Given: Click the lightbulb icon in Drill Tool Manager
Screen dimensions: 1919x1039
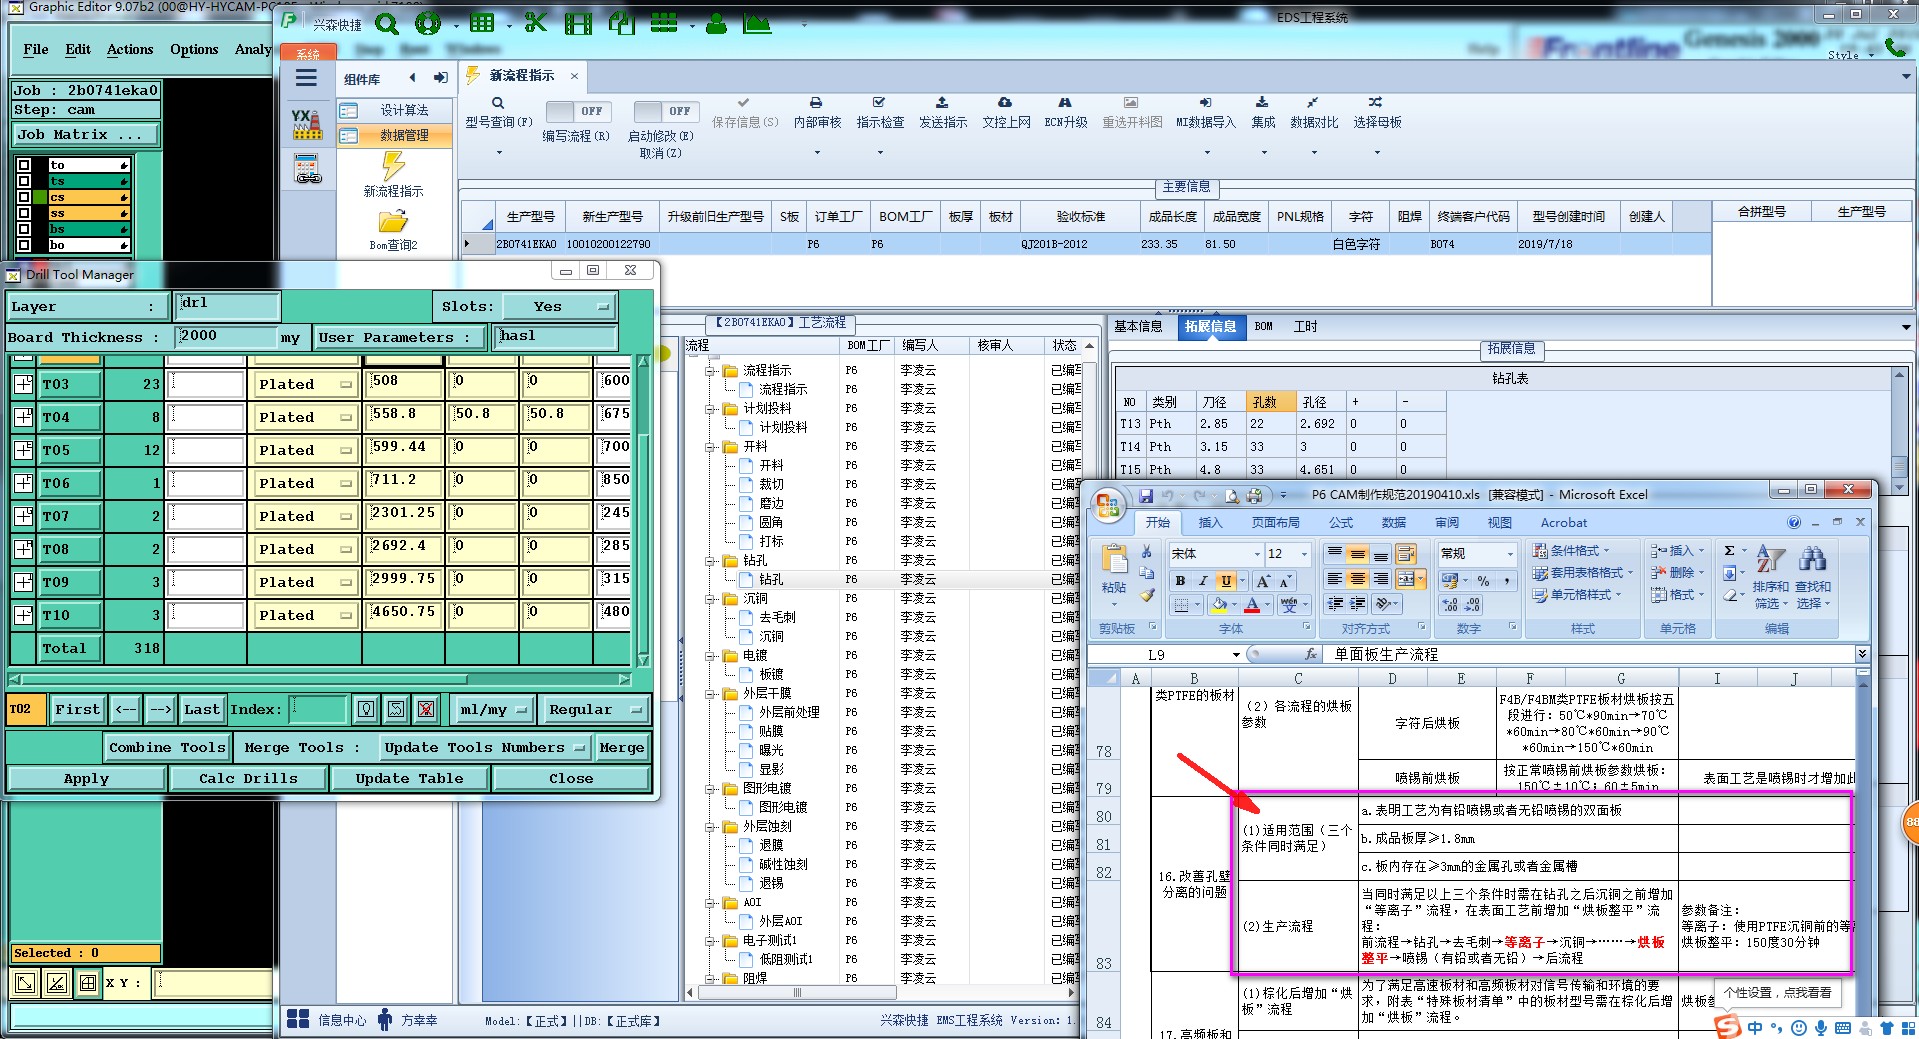Looking at the screenshot, I should (366, 709).
